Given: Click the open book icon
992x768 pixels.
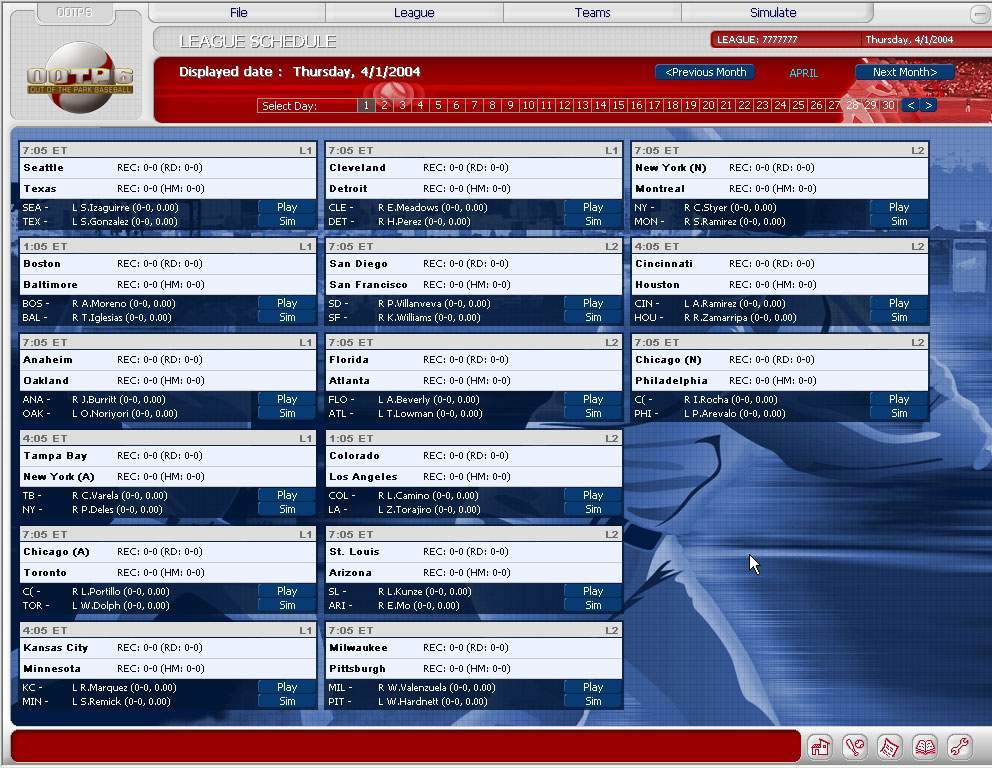Looking at the screenshot, I should coord(925,747).
